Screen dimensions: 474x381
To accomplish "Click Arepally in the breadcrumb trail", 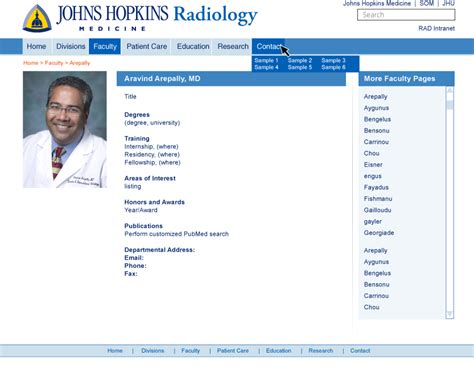I will tap(79, 63).
